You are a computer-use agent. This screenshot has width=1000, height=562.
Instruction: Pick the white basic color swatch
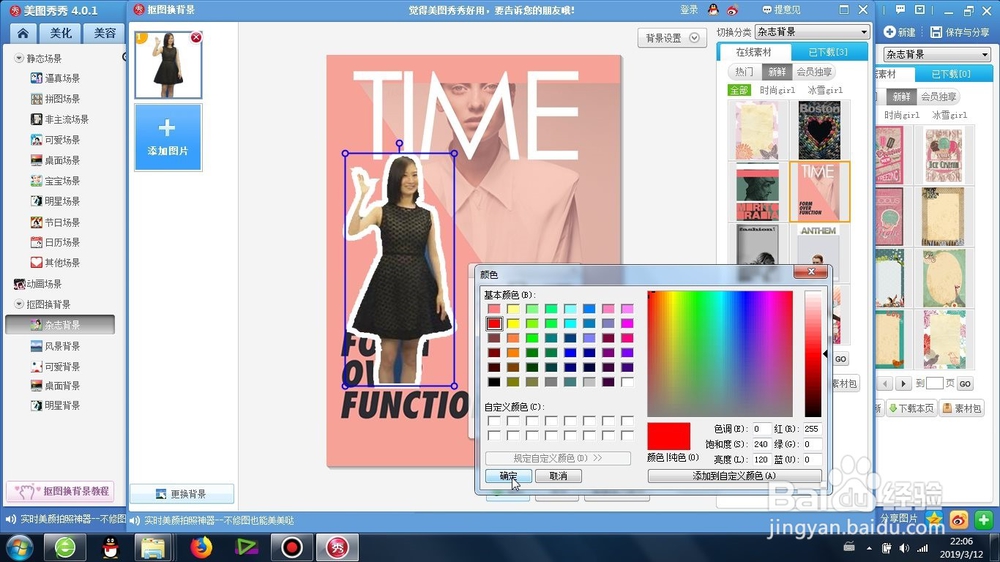(628, 381)
